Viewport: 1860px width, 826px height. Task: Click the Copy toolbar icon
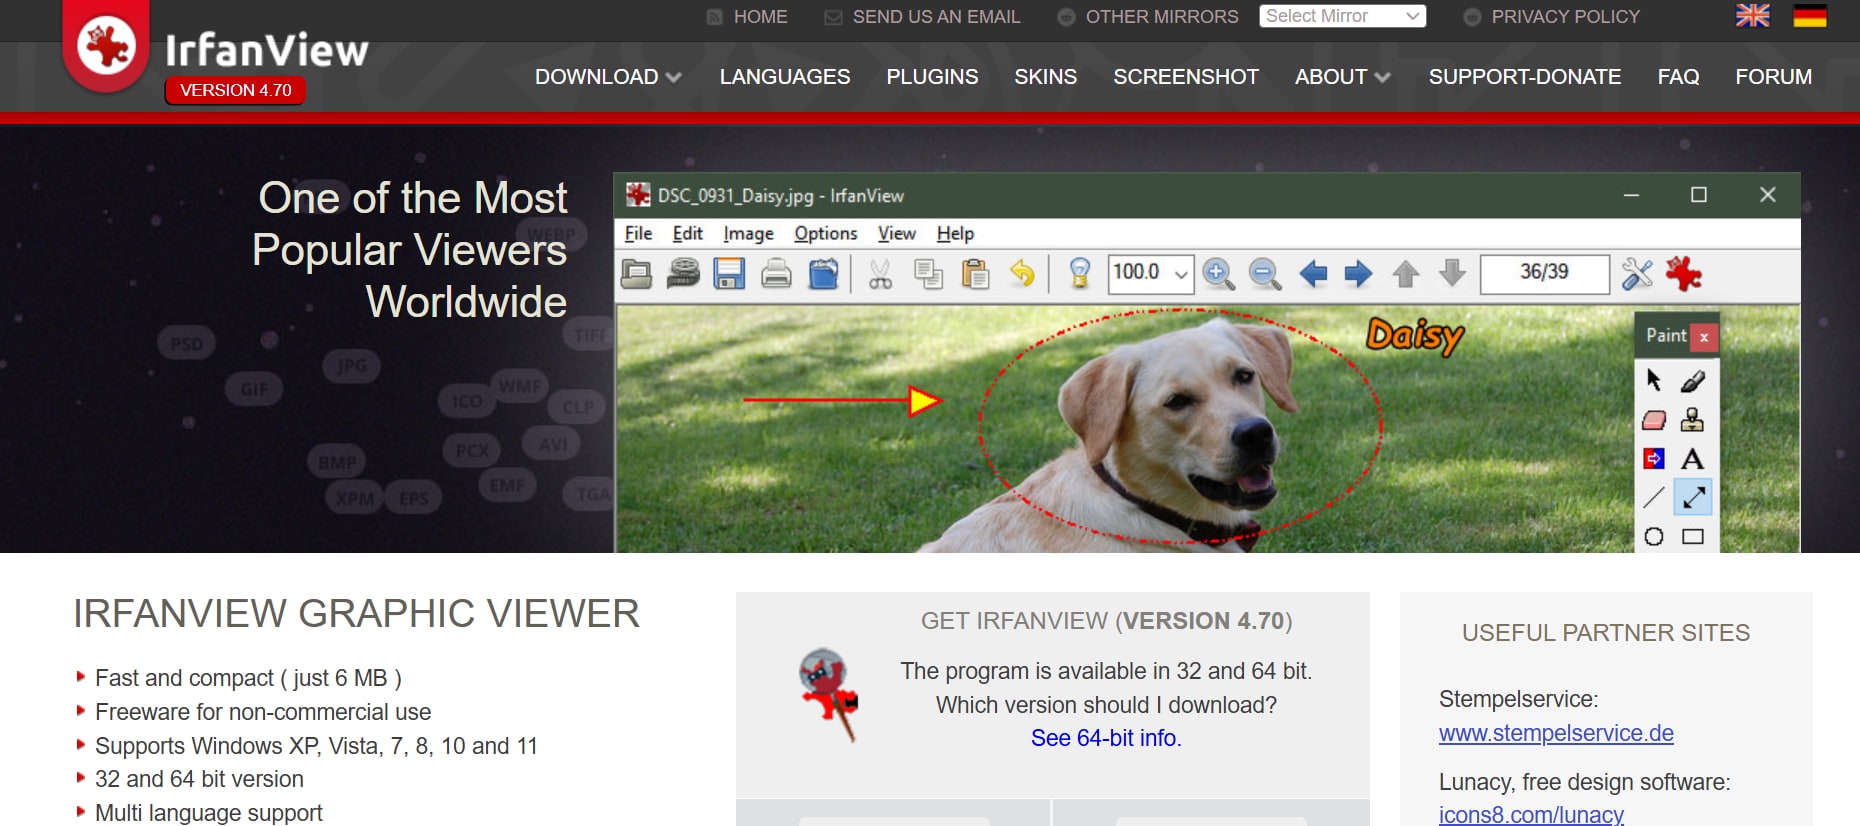coord(928,273)
